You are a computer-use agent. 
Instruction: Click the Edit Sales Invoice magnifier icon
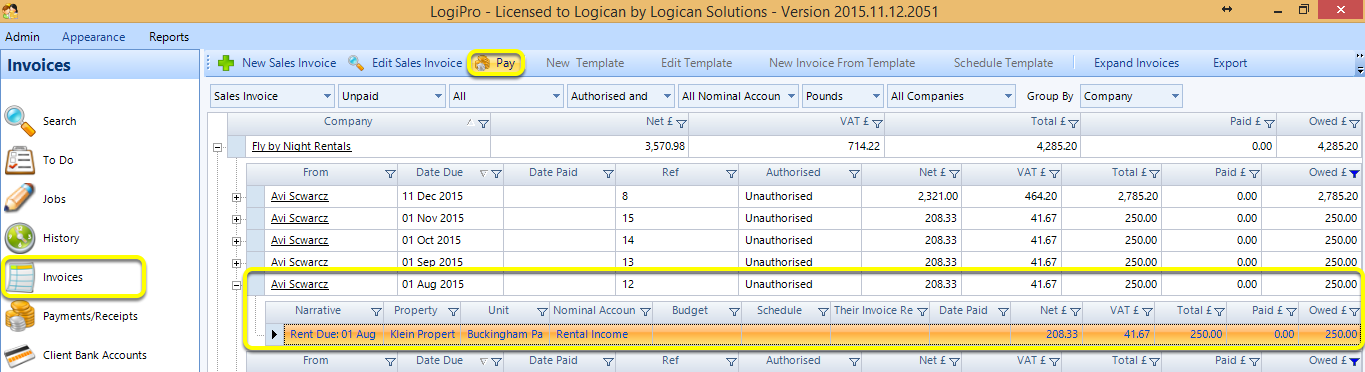tap(356, 63)
